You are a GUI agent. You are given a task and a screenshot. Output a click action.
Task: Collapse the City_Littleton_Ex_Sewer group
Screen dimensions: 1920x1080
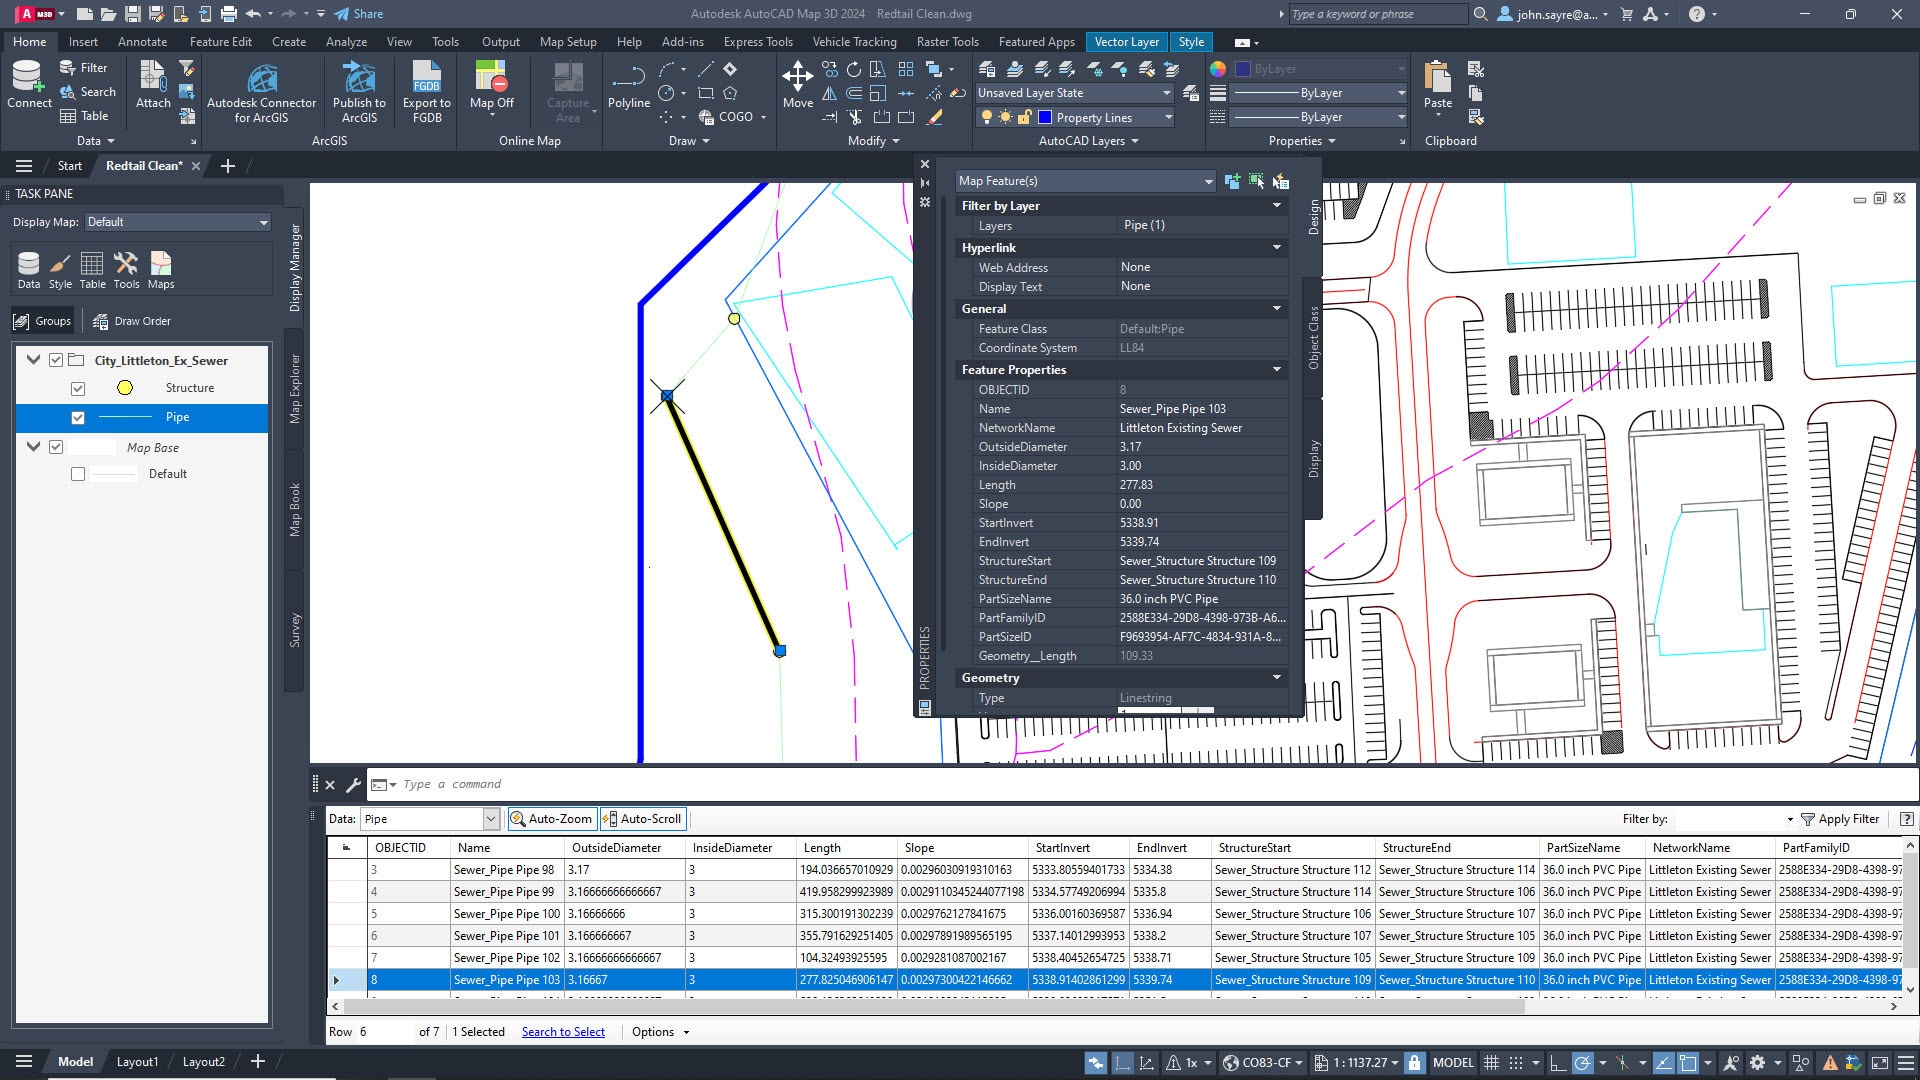[34, 360]
